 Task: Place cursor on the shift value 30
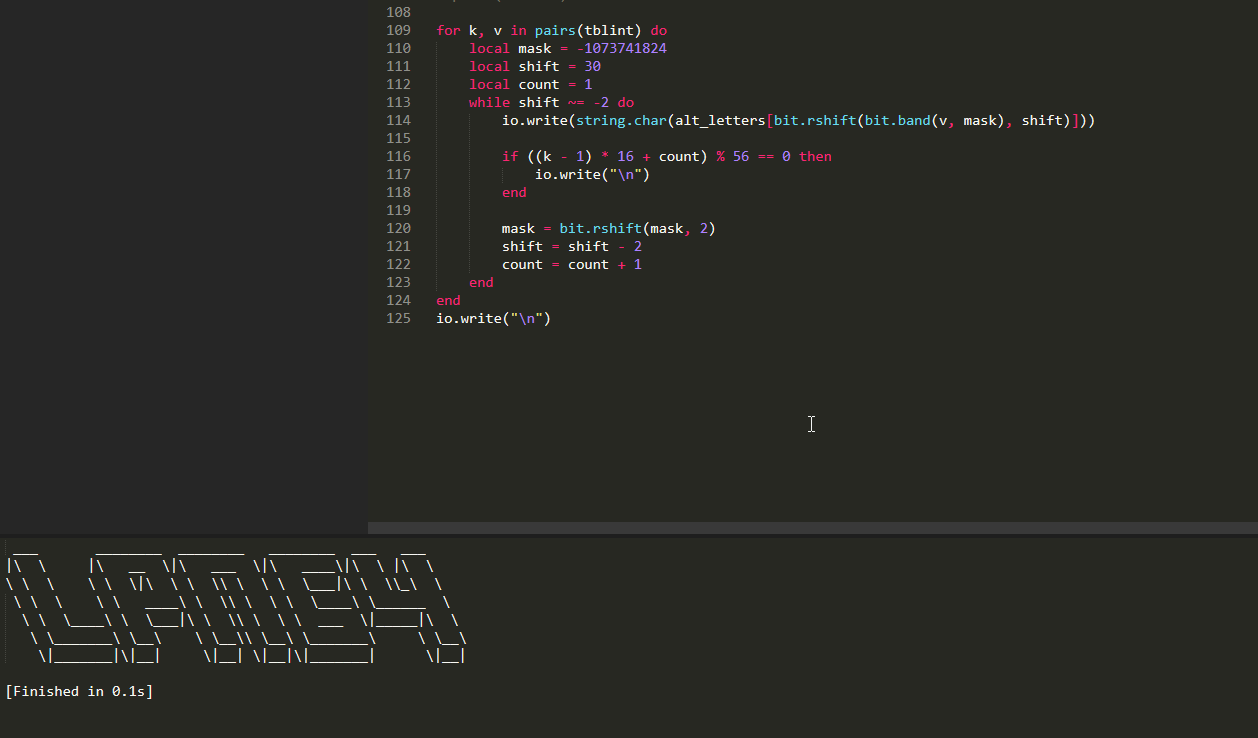coord(592,67)
